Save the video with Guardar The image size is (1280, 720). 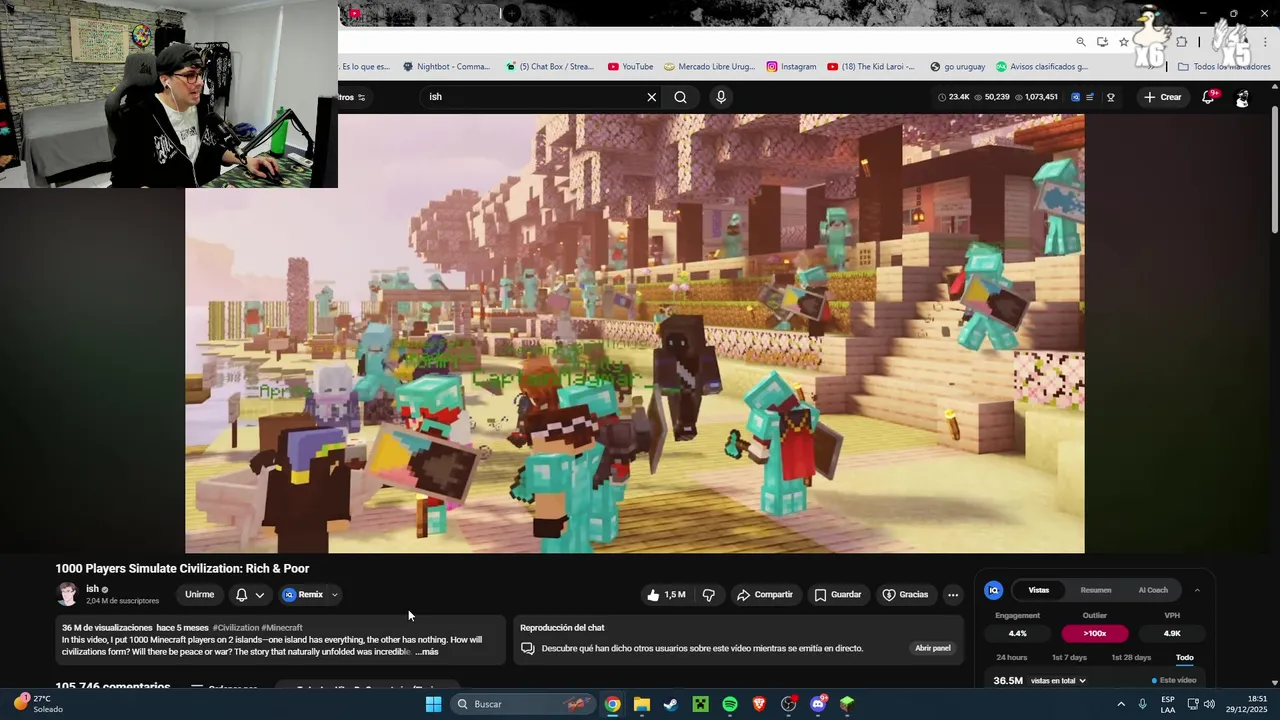pos(838,595)
